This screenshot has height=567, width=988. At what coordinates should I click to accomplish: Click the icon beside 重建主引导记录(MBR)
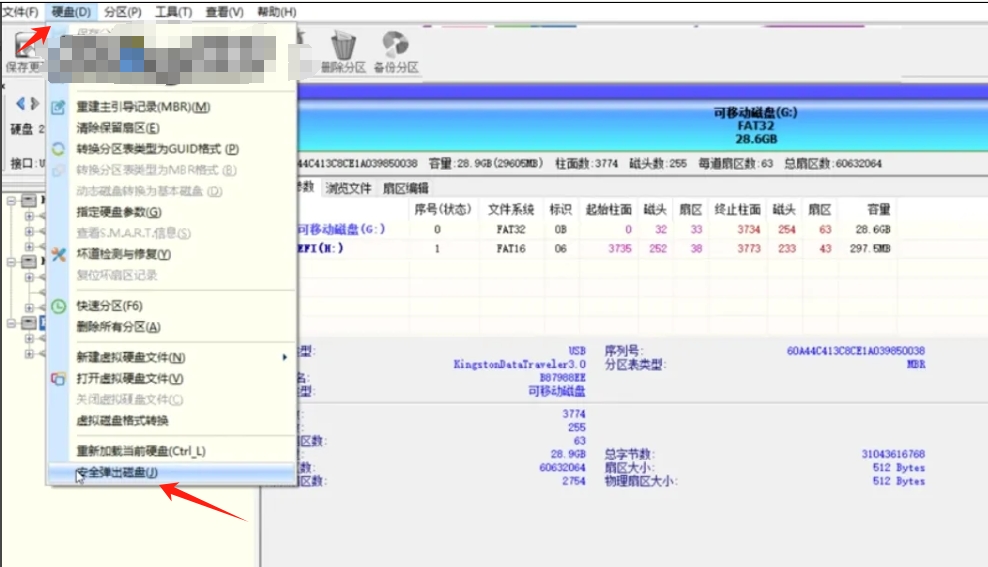(x=58, y=107)
